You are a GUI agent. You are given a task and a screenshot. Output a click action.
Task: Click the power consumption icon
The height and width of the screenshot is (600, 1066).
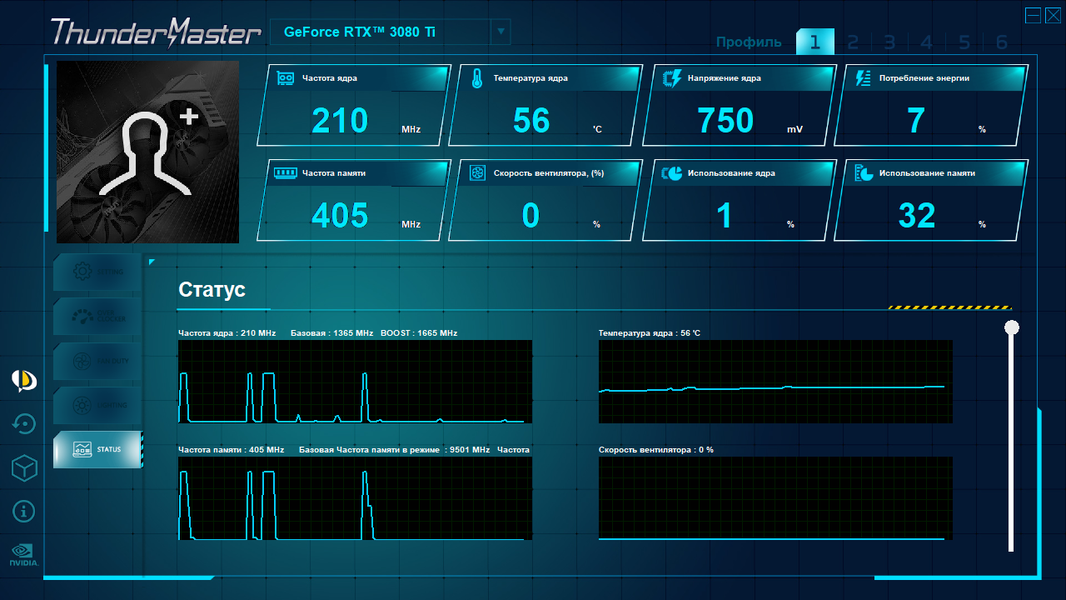[x=863, y=78]
